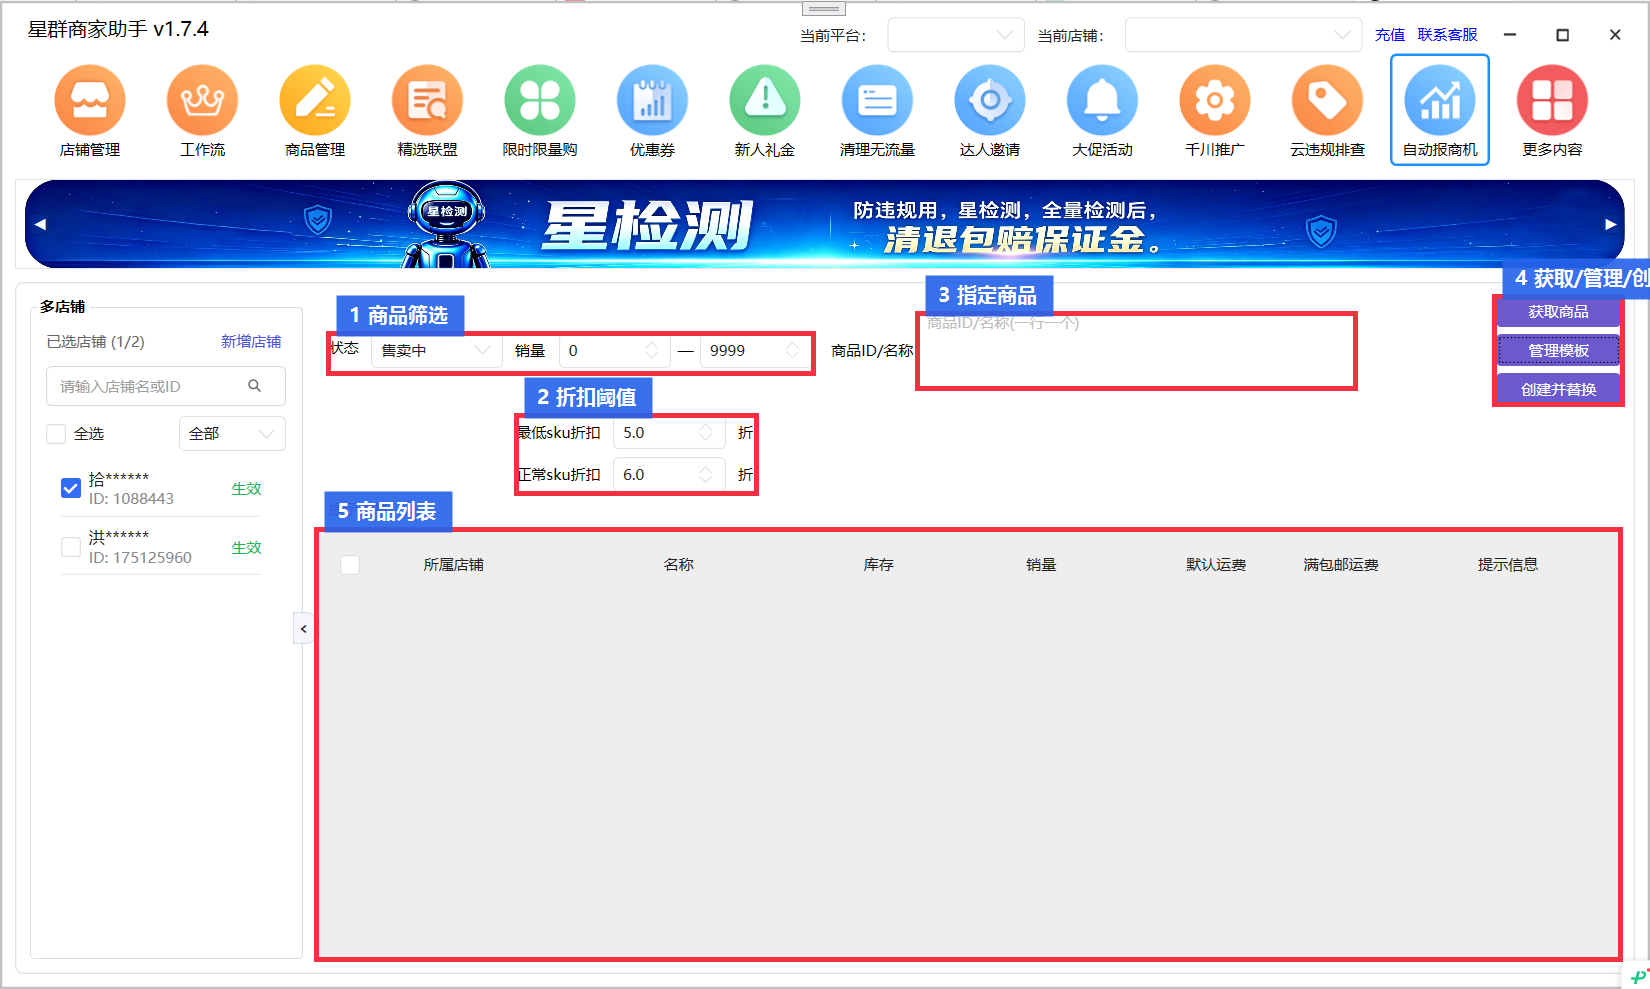Image resolution: width=1650 pixels, height=989 pixels.
Task: Click the 获取商品 button
Action: (x=1558, y=312)
